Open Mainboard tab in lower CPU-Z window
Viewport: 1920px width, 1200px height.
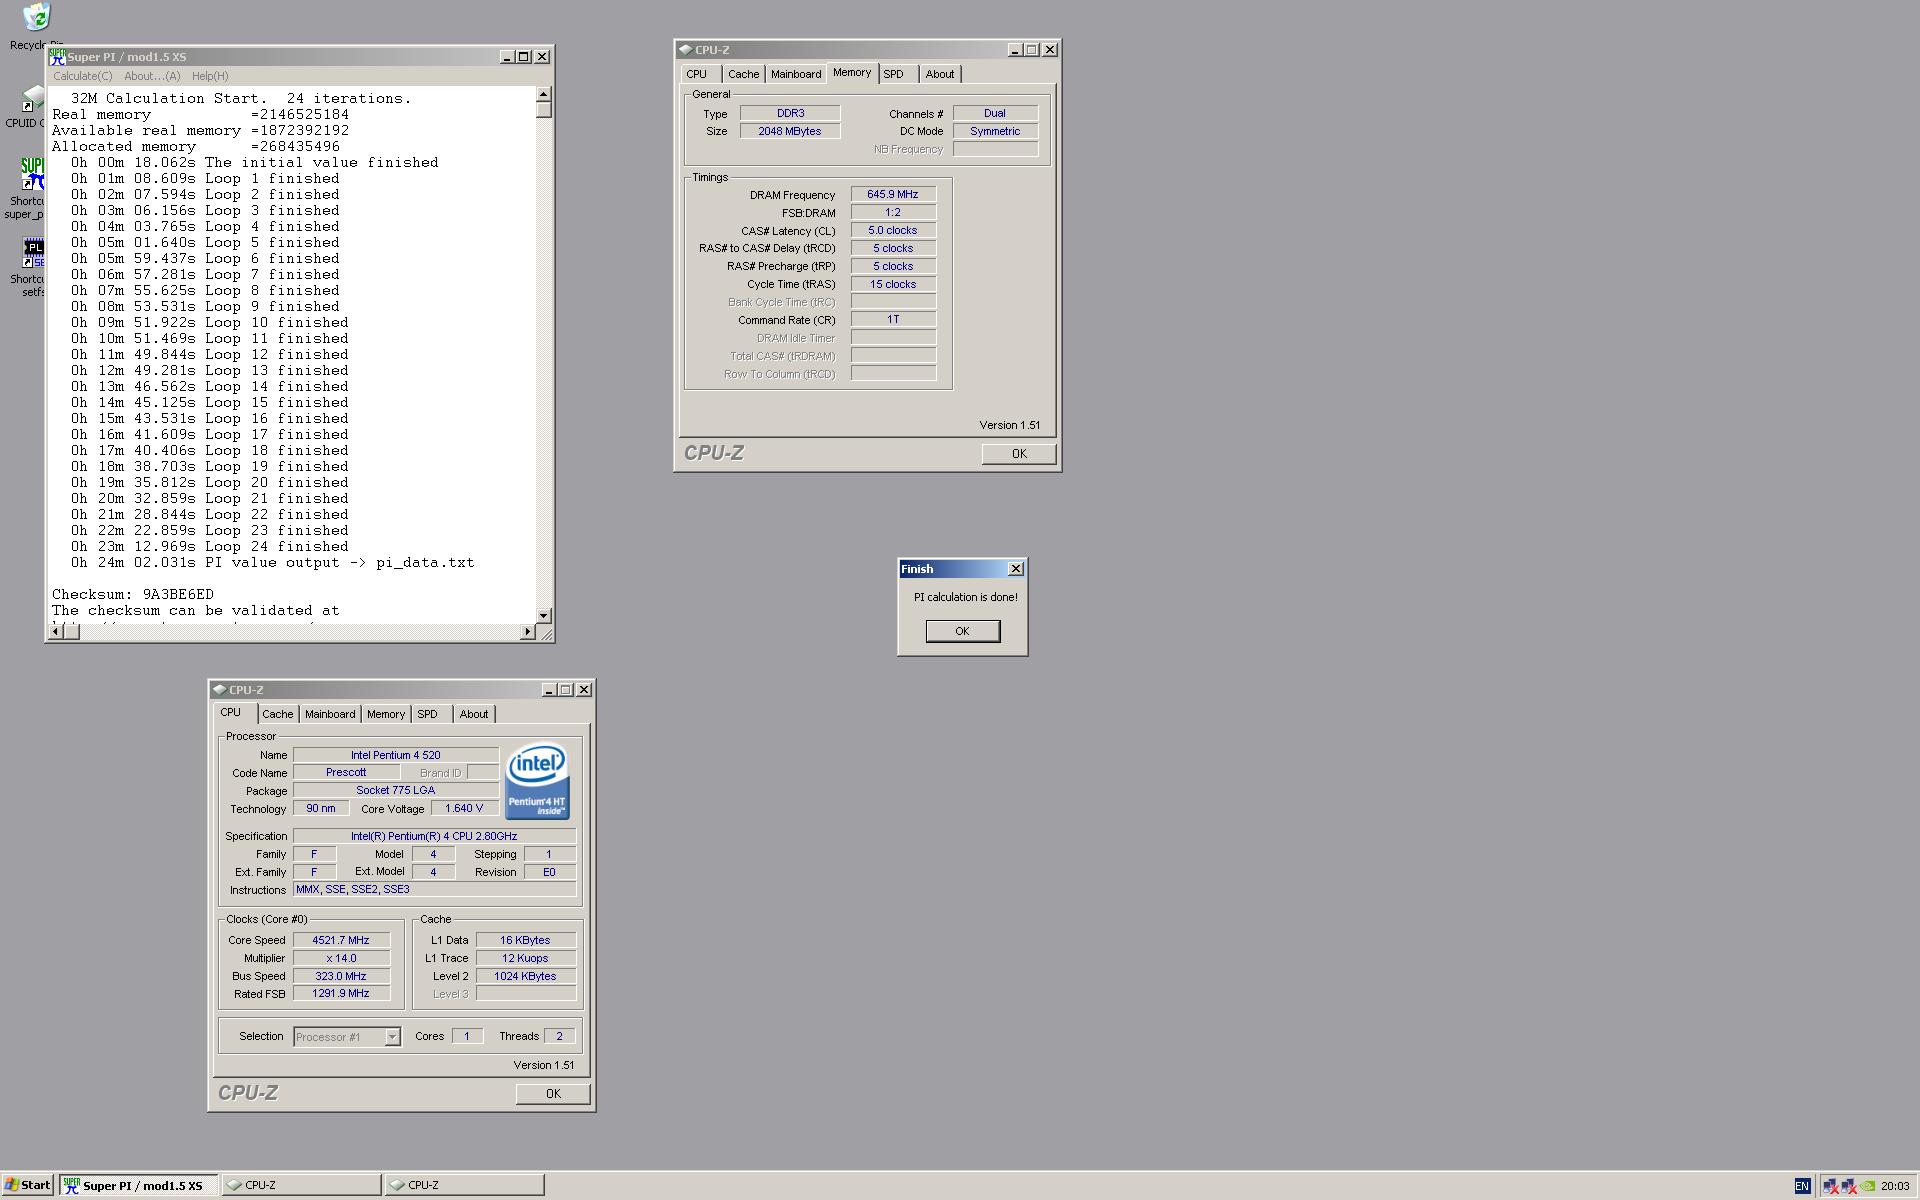pos(330,714)
